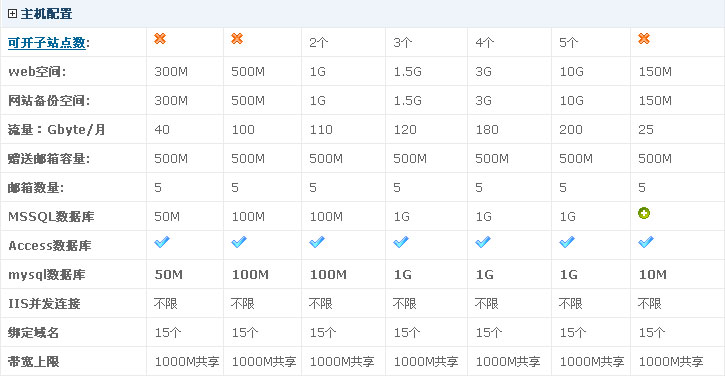725x376 pixels.
Task: Click green circle icon in MSSQL数据库 row
Action: click(x=644, y=213)
